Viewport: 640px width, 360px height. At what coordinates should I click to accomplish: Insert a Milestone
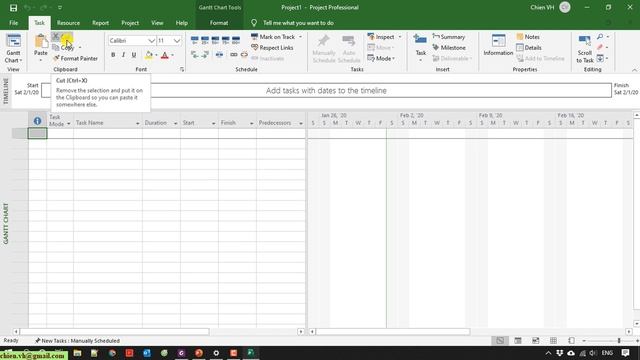click(449, 48)
